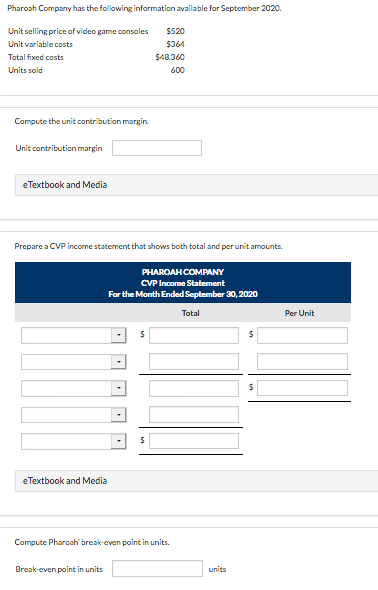The image size is (378, 590).
Task: Click the fourth row Total amount field
Action: pos(194,414)
